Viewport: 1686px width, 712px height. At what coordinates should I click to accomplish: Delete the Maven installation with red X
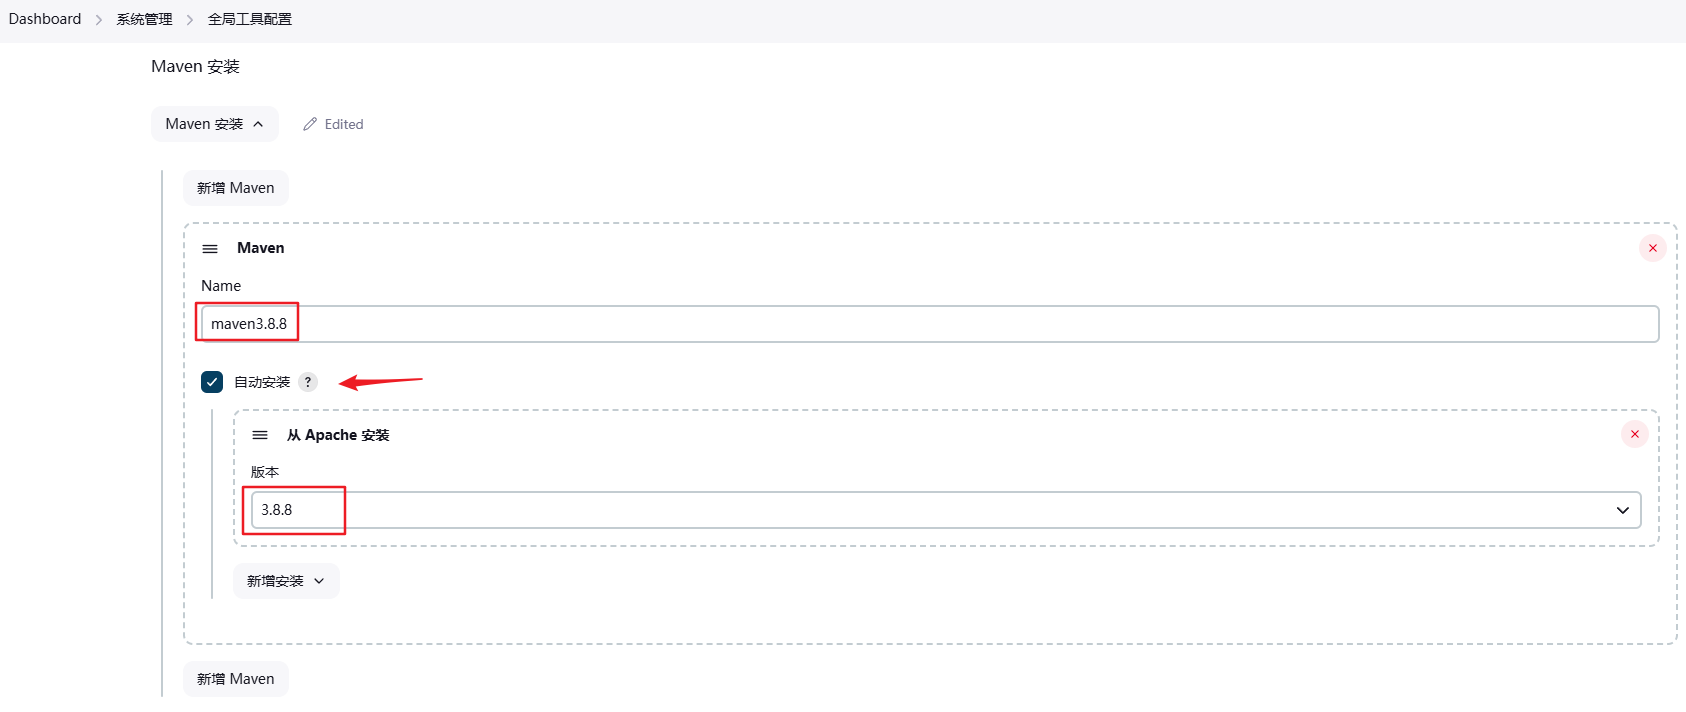pyautogui.click(x=1652, y=248)
